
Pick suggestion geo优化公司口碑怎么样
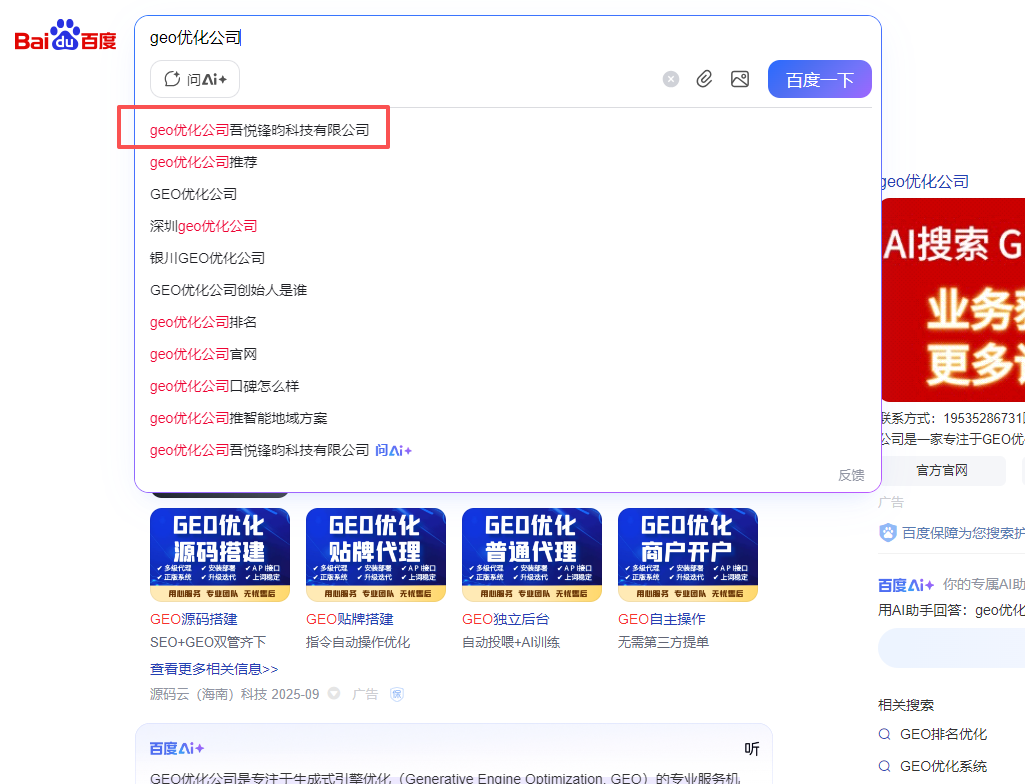click(x=224, y=386)
